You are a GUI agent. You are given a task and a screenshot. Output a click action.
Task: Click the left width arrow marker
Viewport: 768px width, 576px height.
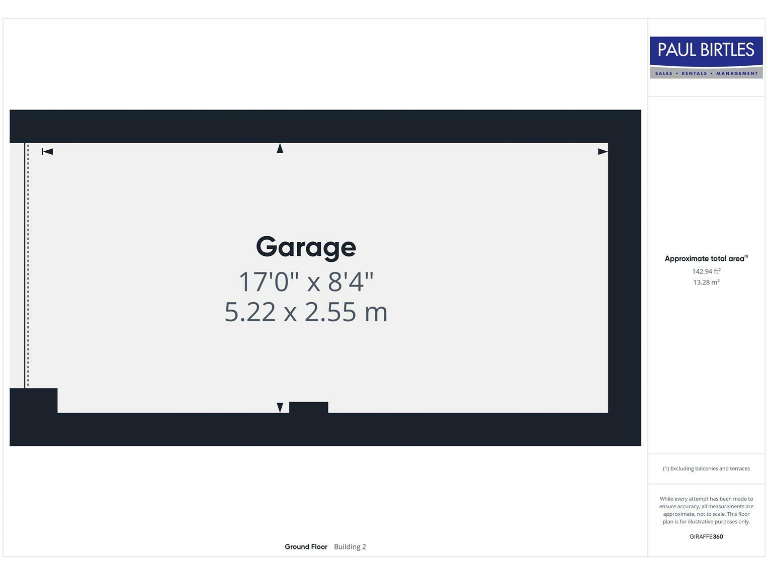[47, 152]
